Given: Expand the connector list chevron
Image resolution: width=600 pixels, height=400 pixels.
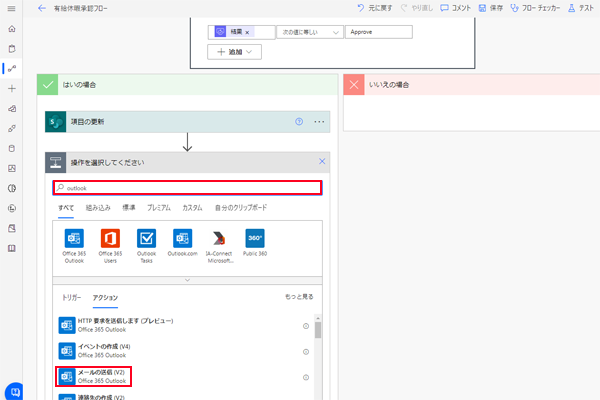Looking at the screenshot, I should click(188, 280).
